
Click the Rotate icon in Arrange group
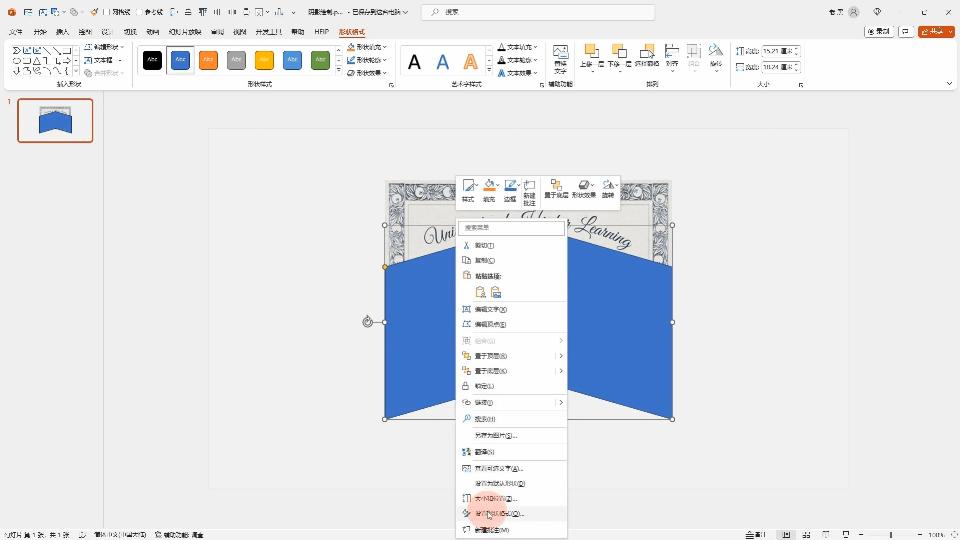715,57
